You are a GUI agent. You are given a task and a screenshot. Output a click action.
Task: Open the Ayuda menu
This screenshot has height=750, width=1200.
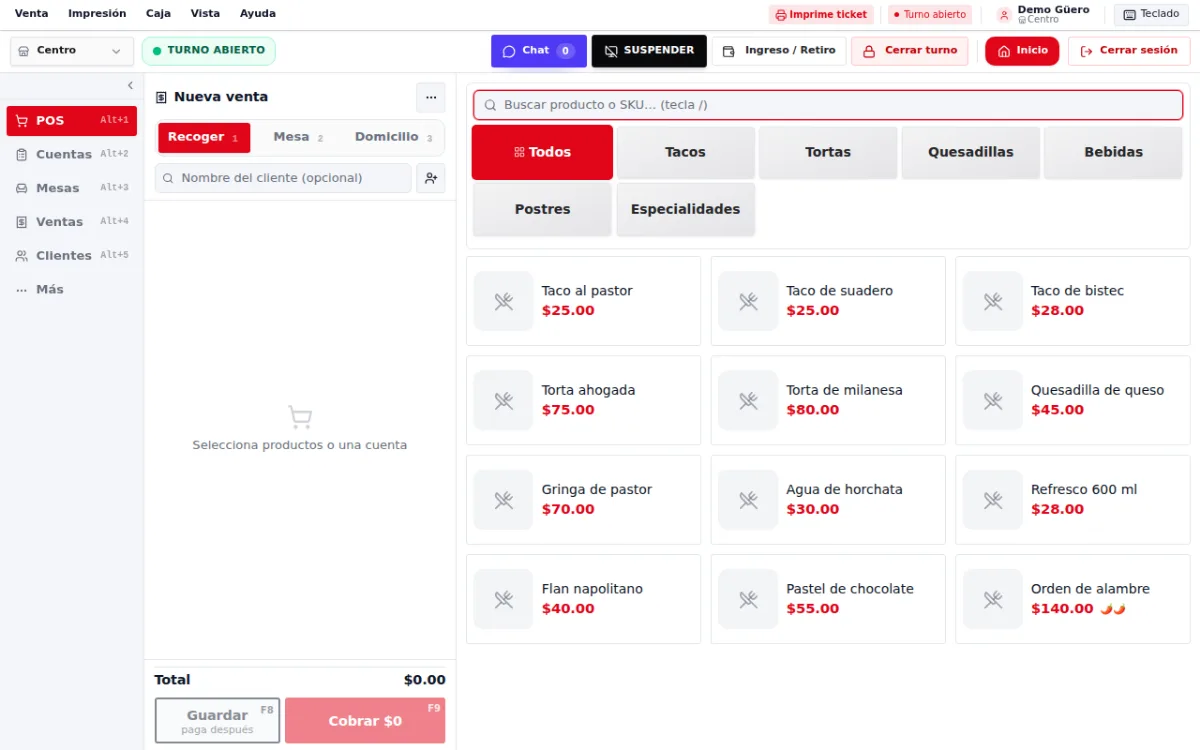click(258, 14)
